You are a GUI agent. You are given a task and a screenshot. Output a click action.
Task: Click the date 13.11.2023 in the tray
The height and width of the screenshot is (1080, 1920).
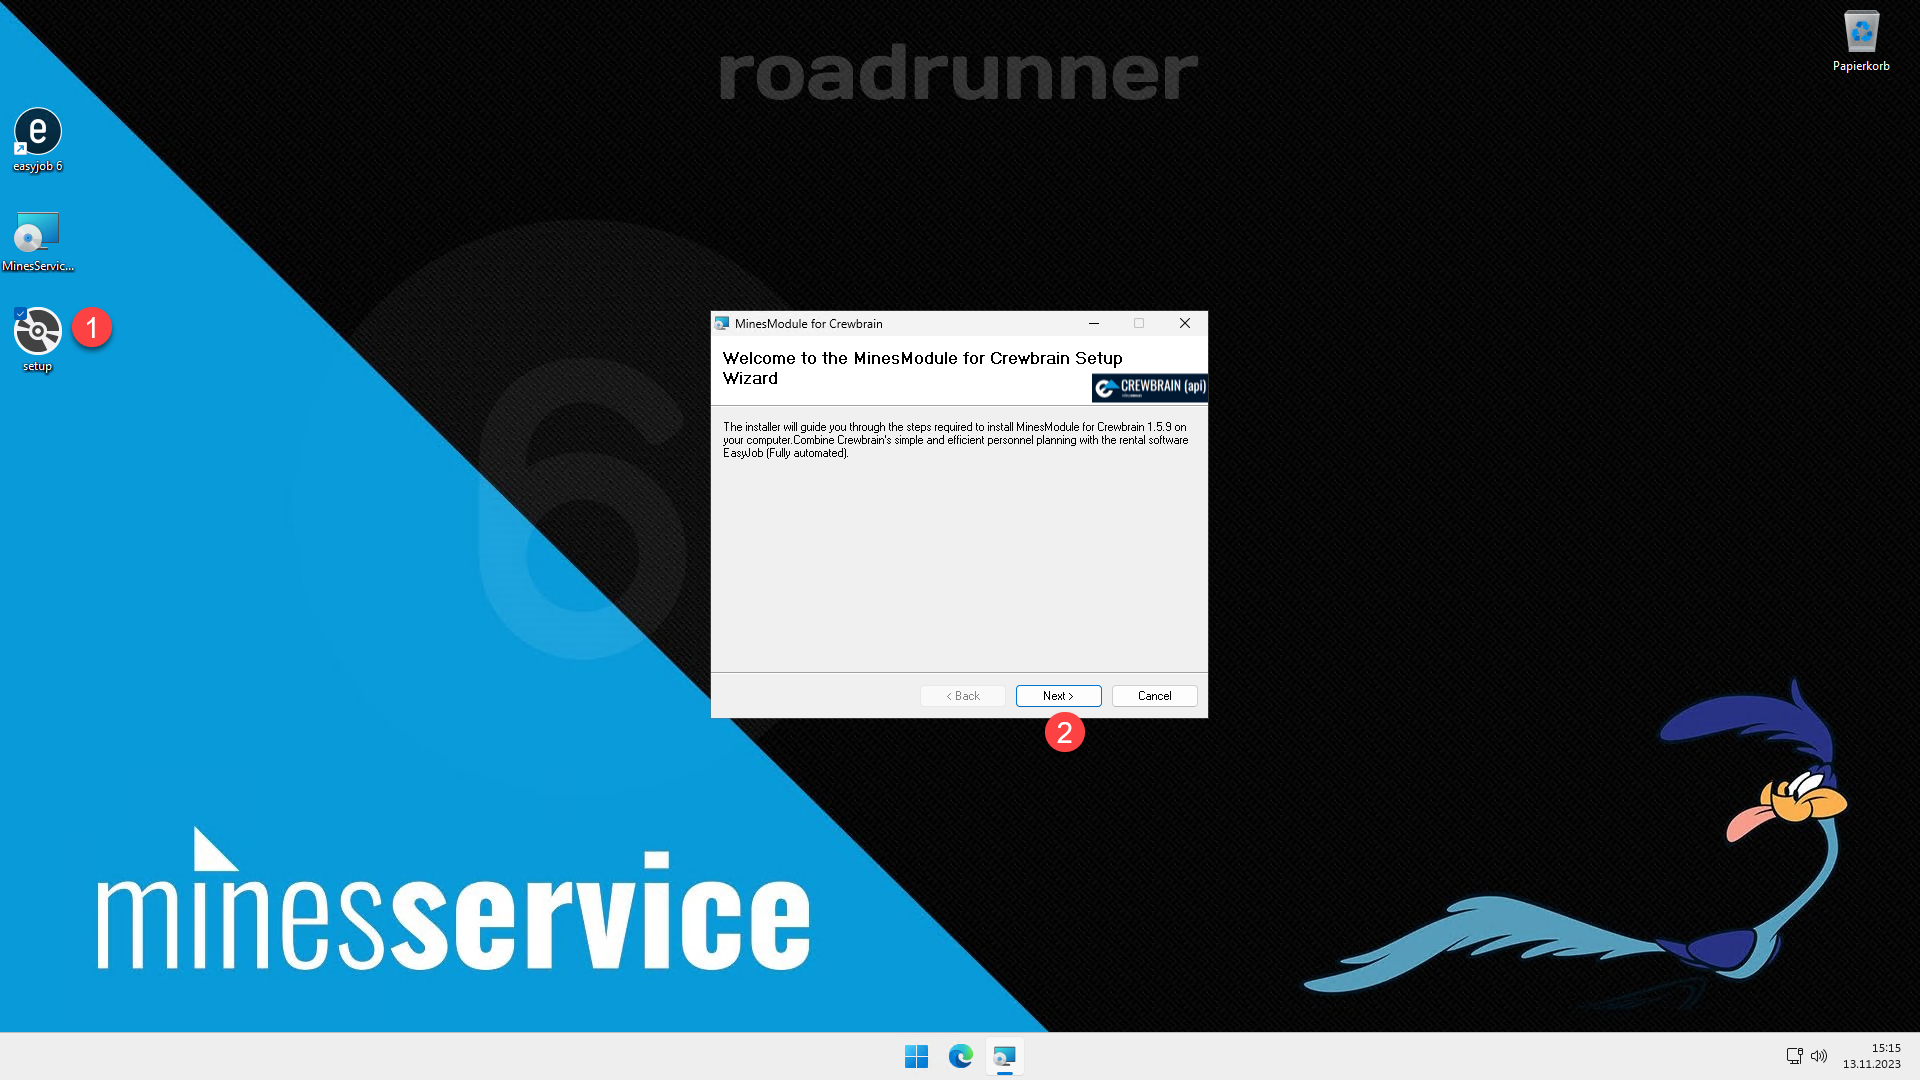(x=1886, y=1064)
